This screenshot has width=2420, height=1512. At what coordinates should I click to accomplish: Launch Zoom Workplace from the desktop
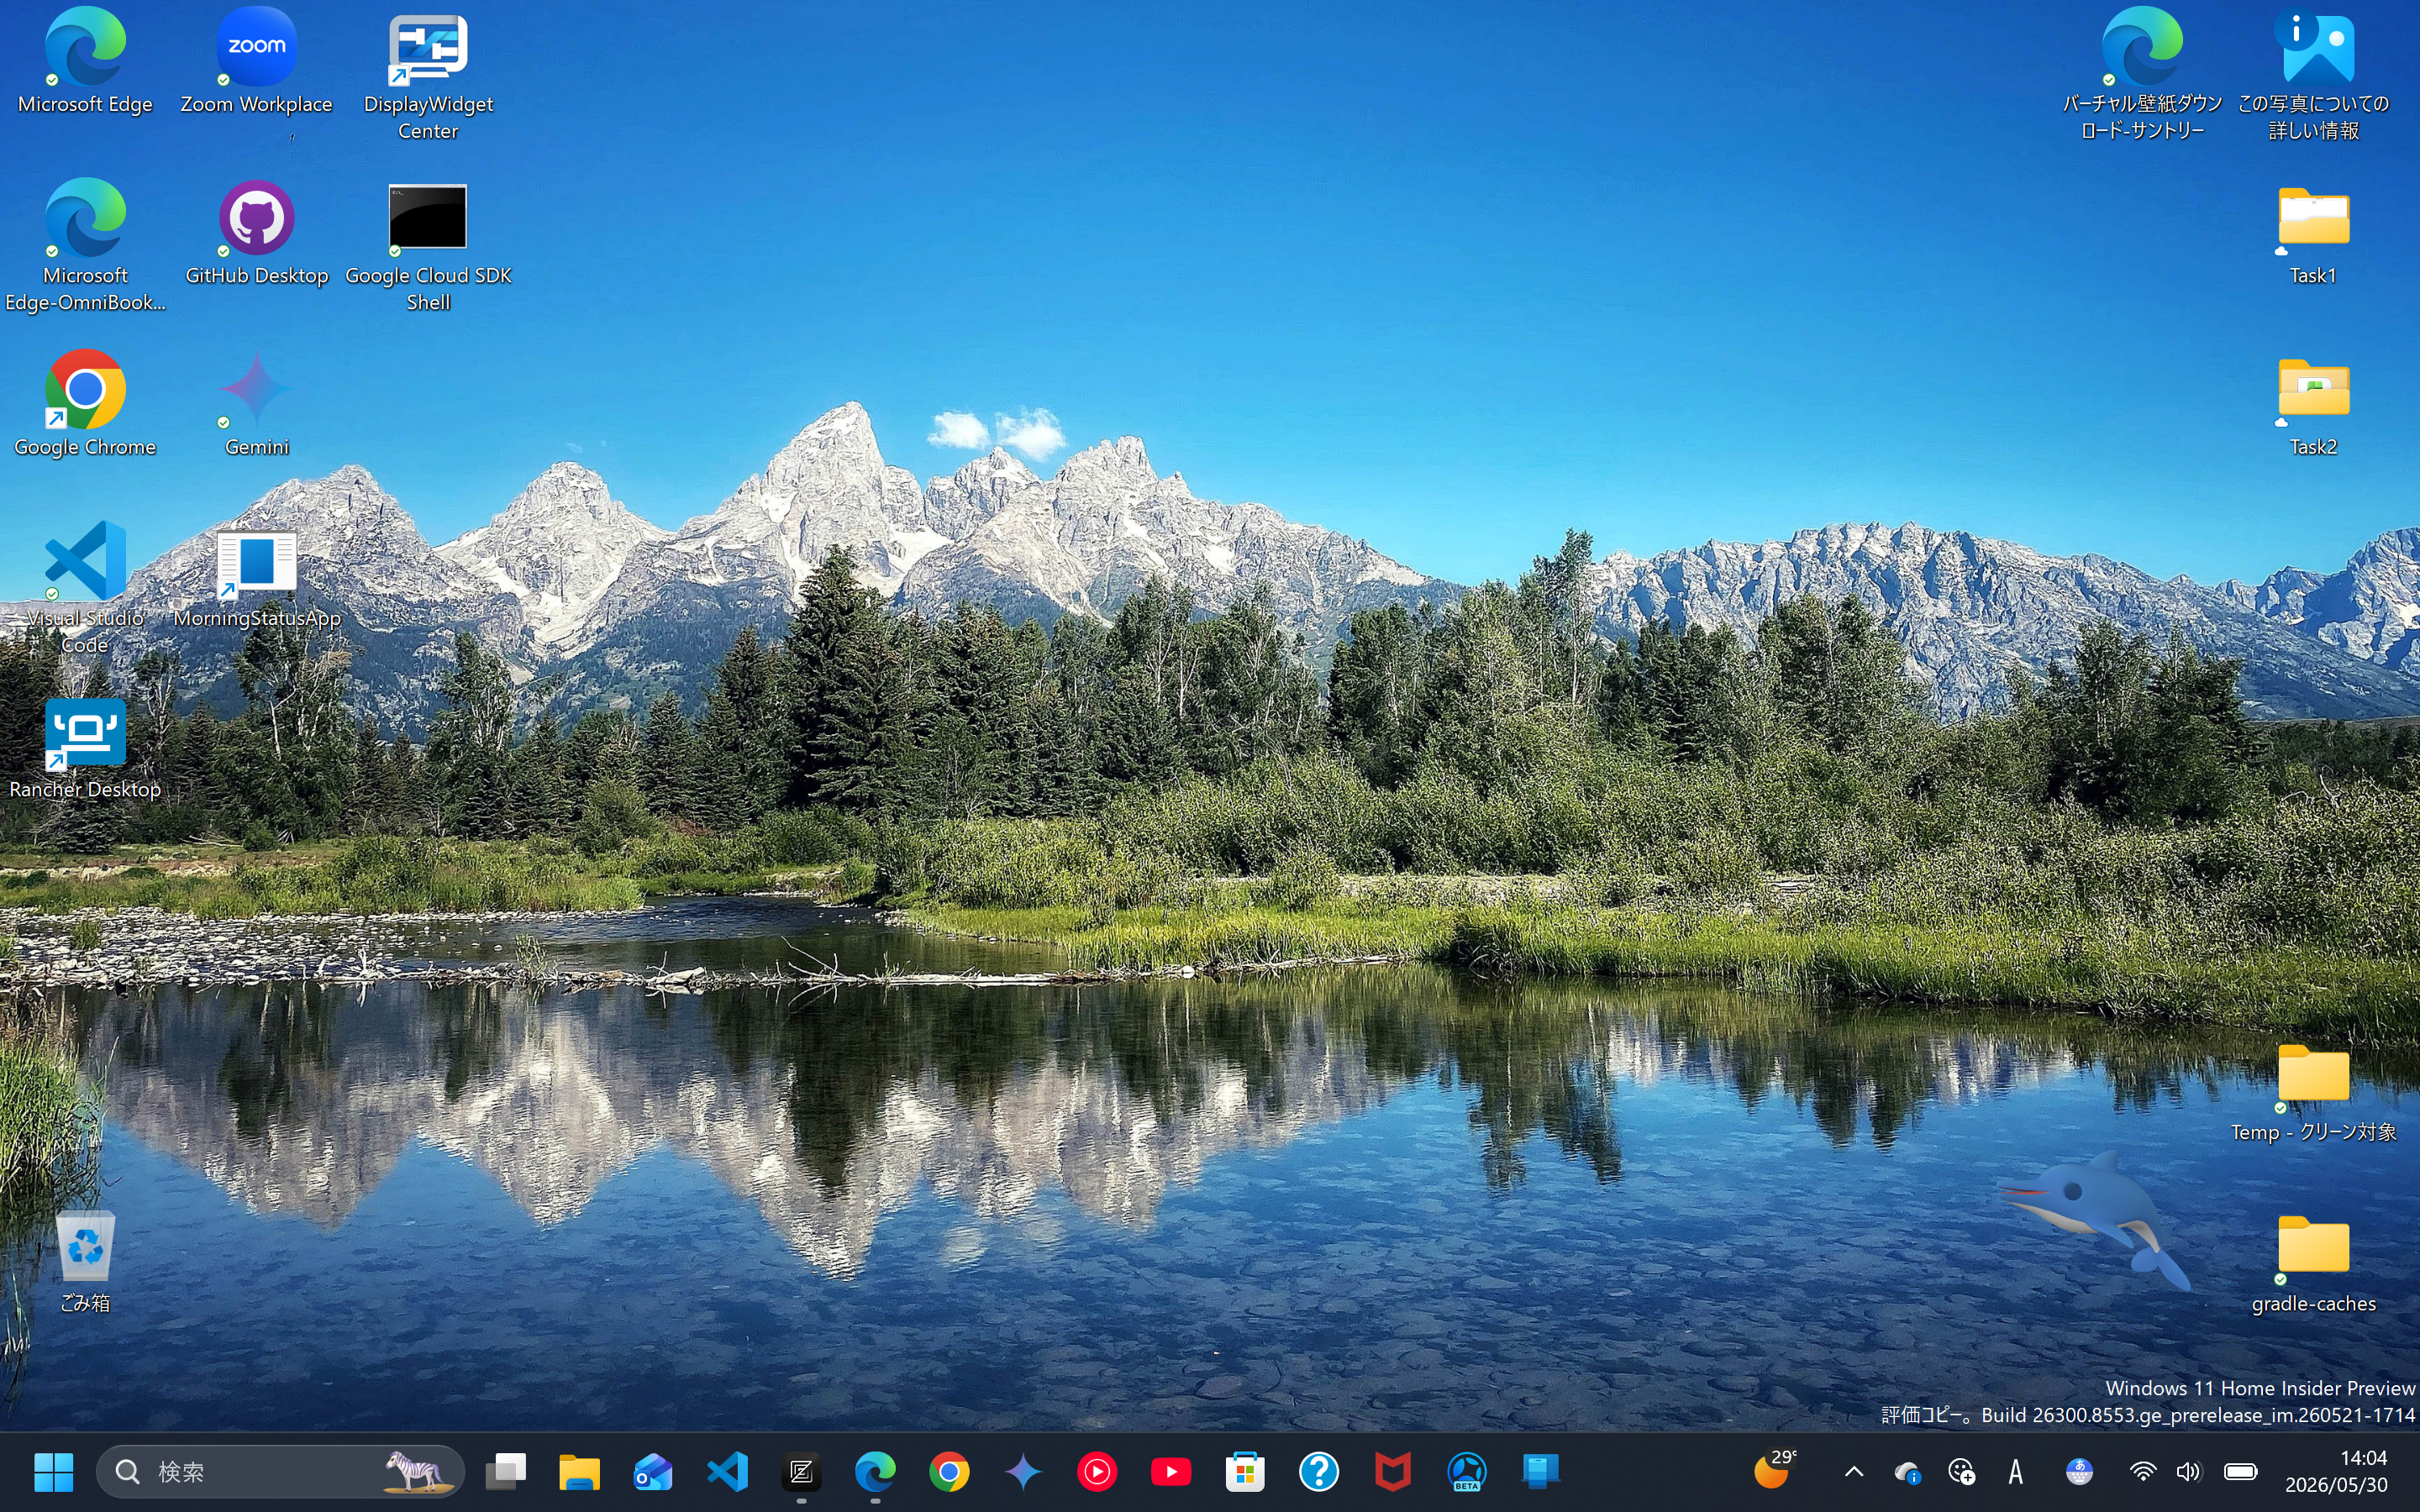coord(256,60)
